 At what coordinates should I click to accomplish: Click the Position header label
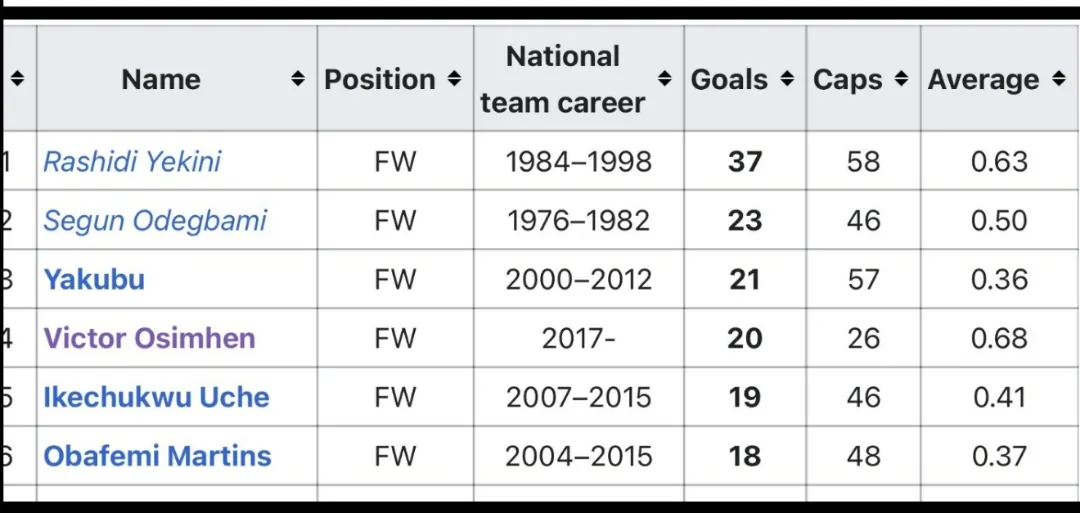tap(380, 79)
